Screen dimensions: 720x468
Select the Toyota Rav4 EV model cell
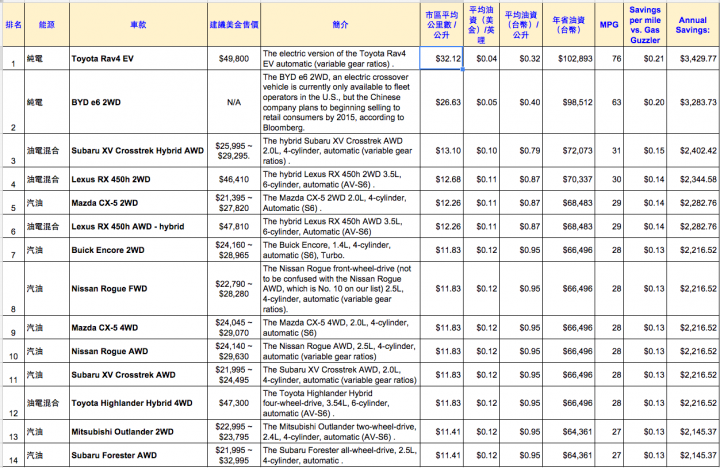pos(138,58)
